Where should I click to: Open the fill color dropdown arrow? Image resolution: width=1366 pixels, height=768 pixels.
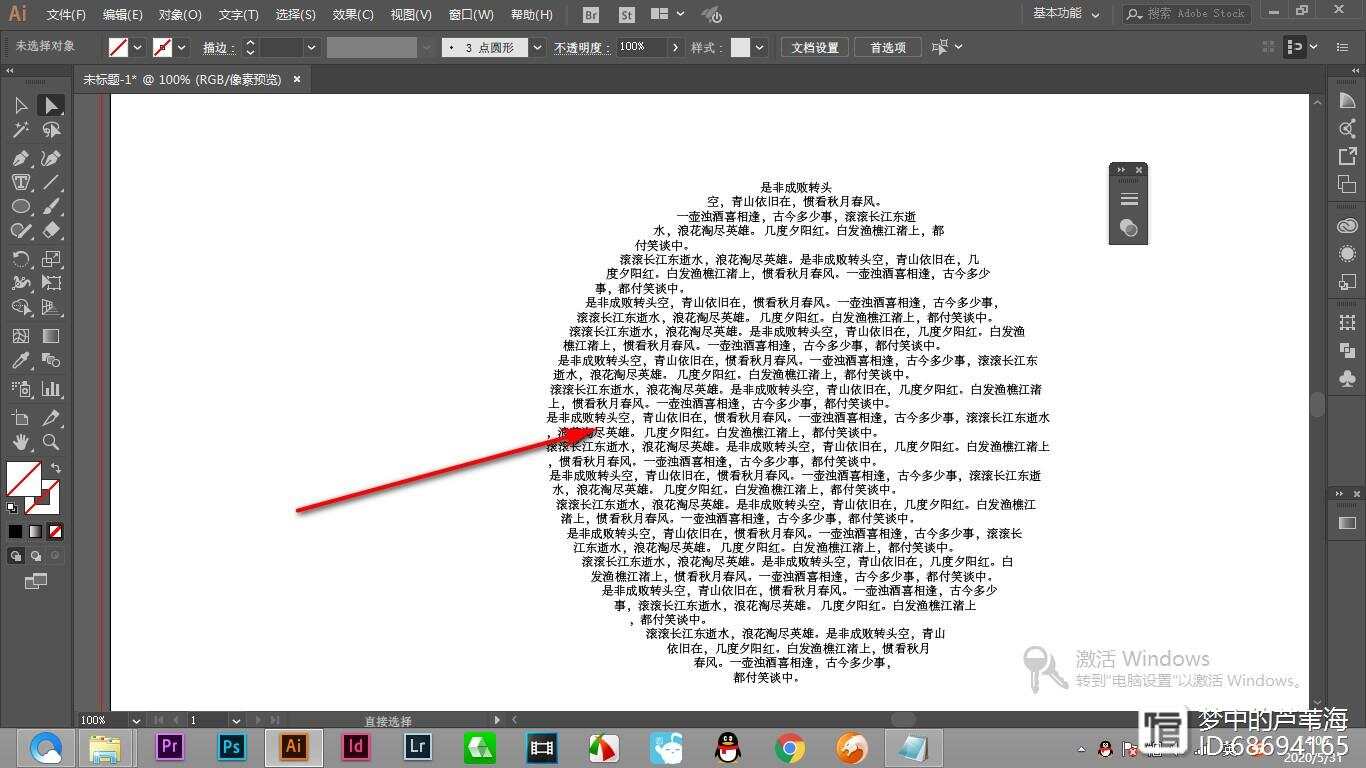138,47
